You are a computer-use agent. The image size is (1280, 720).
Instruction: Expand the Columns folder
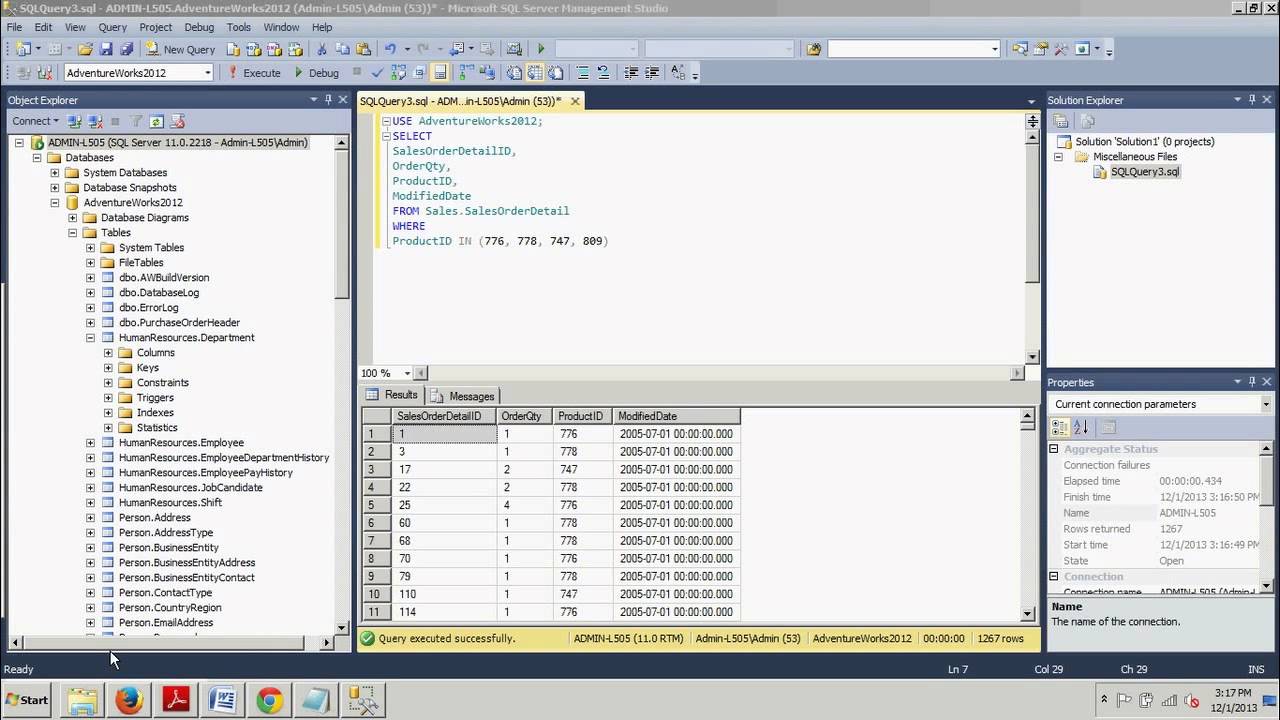click(109, 353)
